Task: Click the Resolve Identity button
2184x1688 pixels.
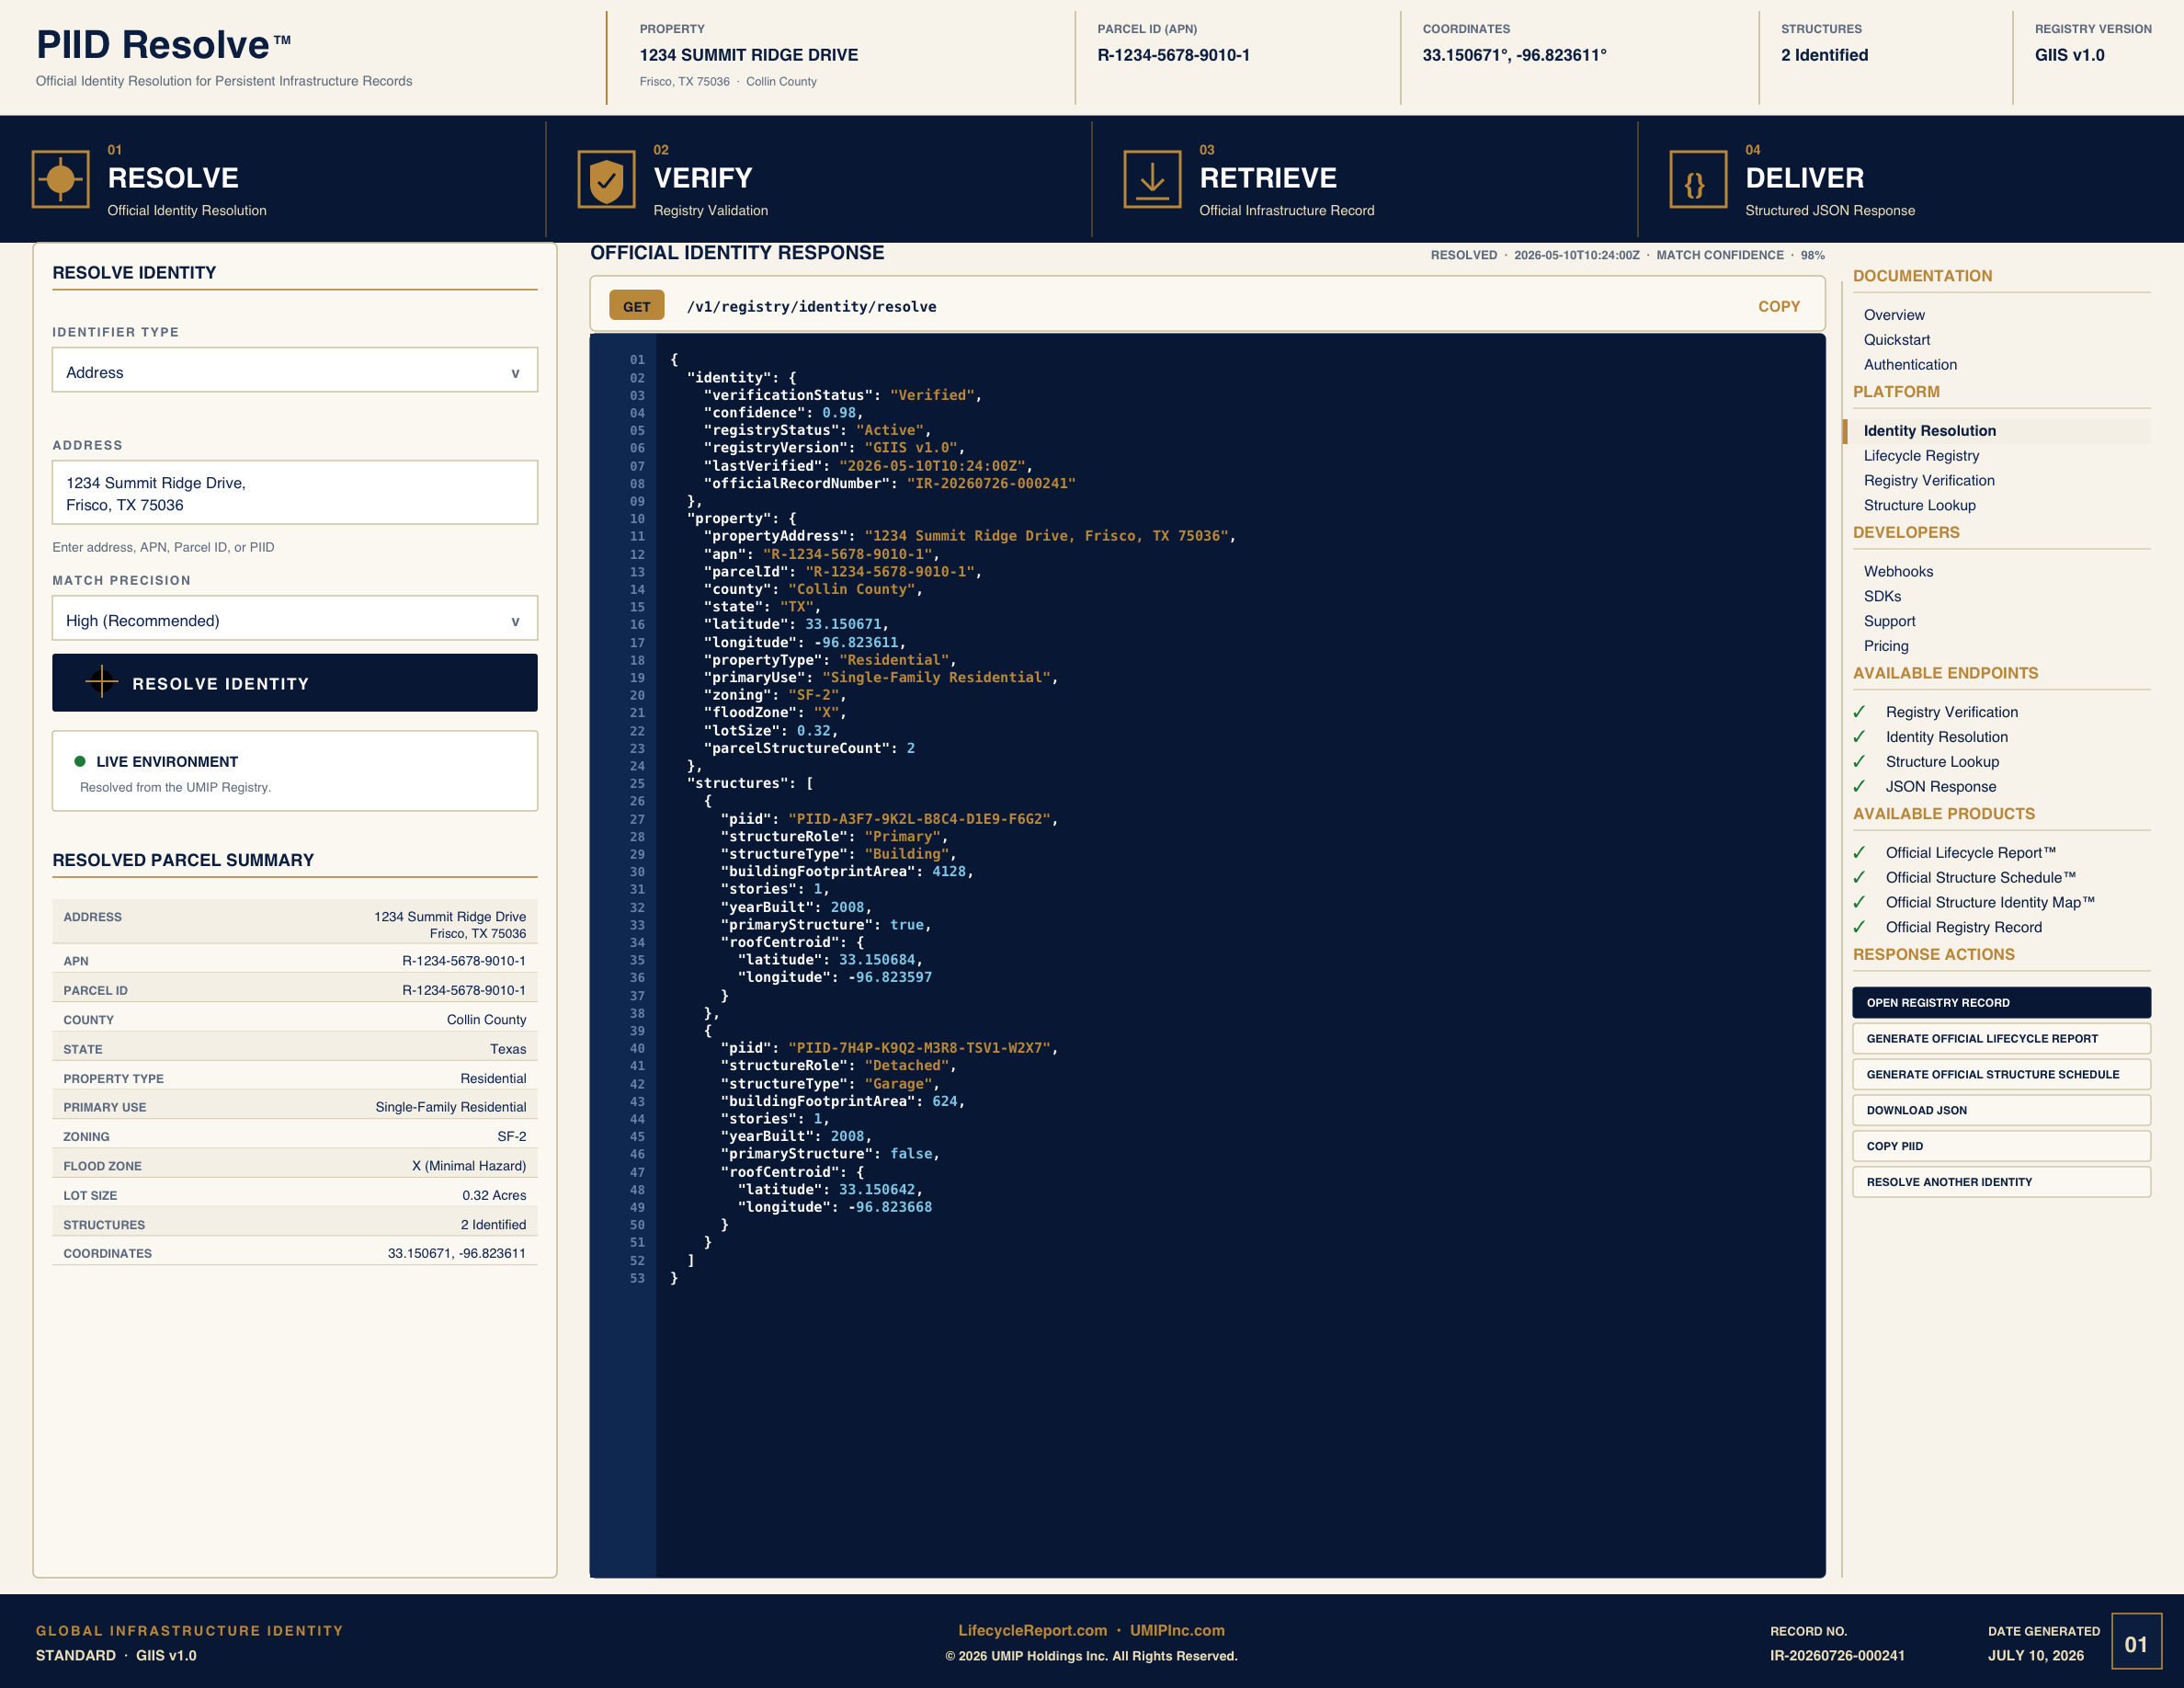Action: click(x=295, y=683)
